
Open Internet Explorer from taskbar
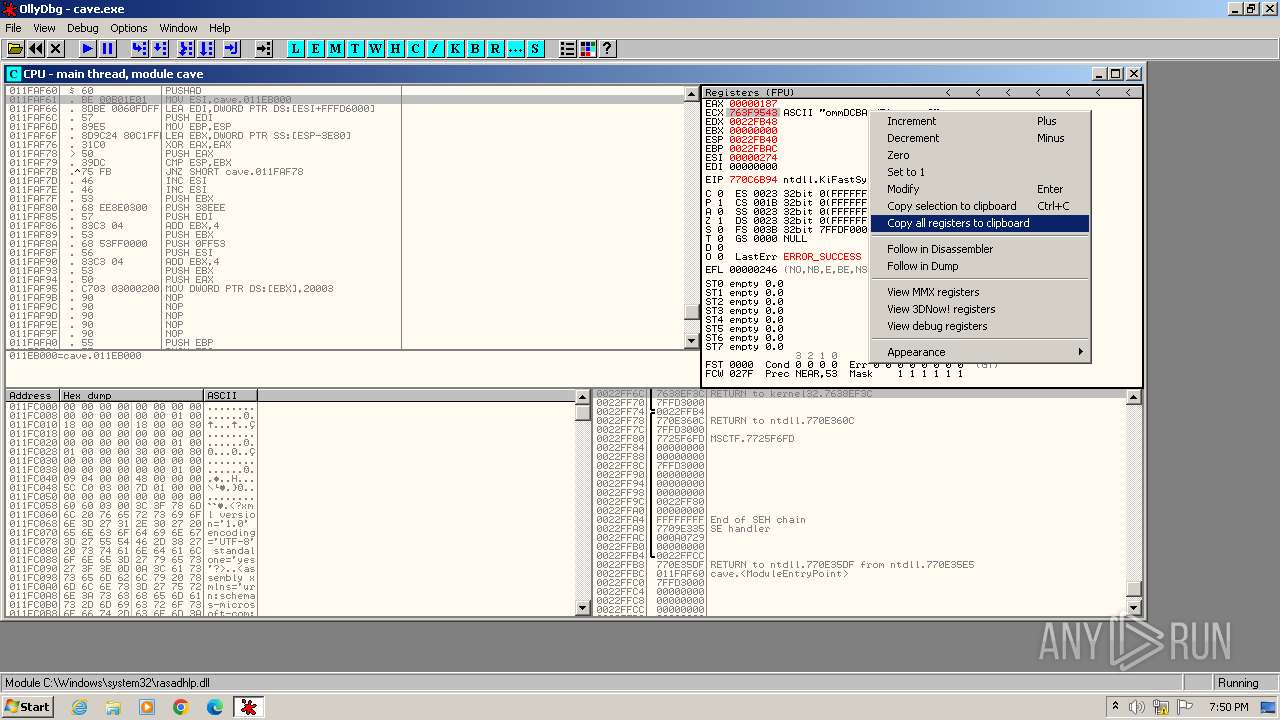tap(80, 707)
